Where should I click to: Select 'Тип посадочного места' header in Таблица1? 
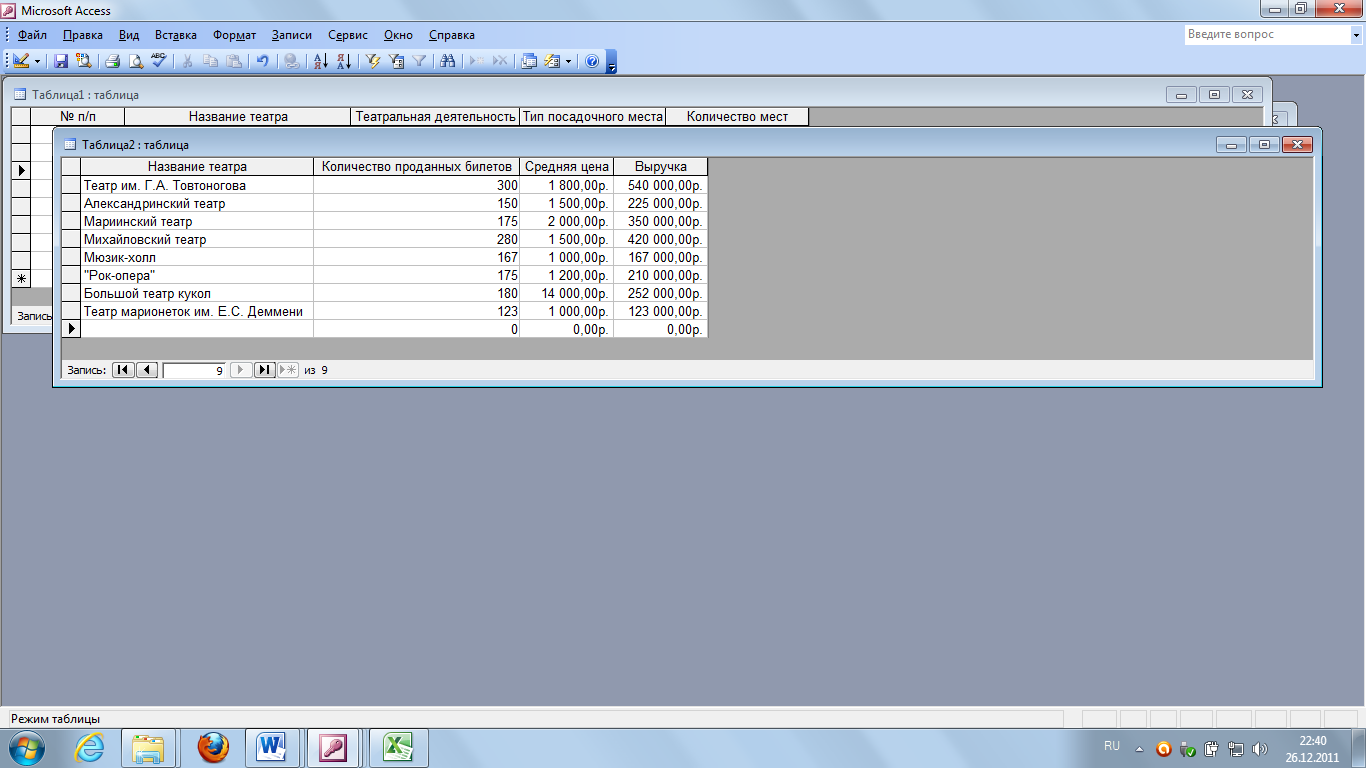click(x=592, y=117)
